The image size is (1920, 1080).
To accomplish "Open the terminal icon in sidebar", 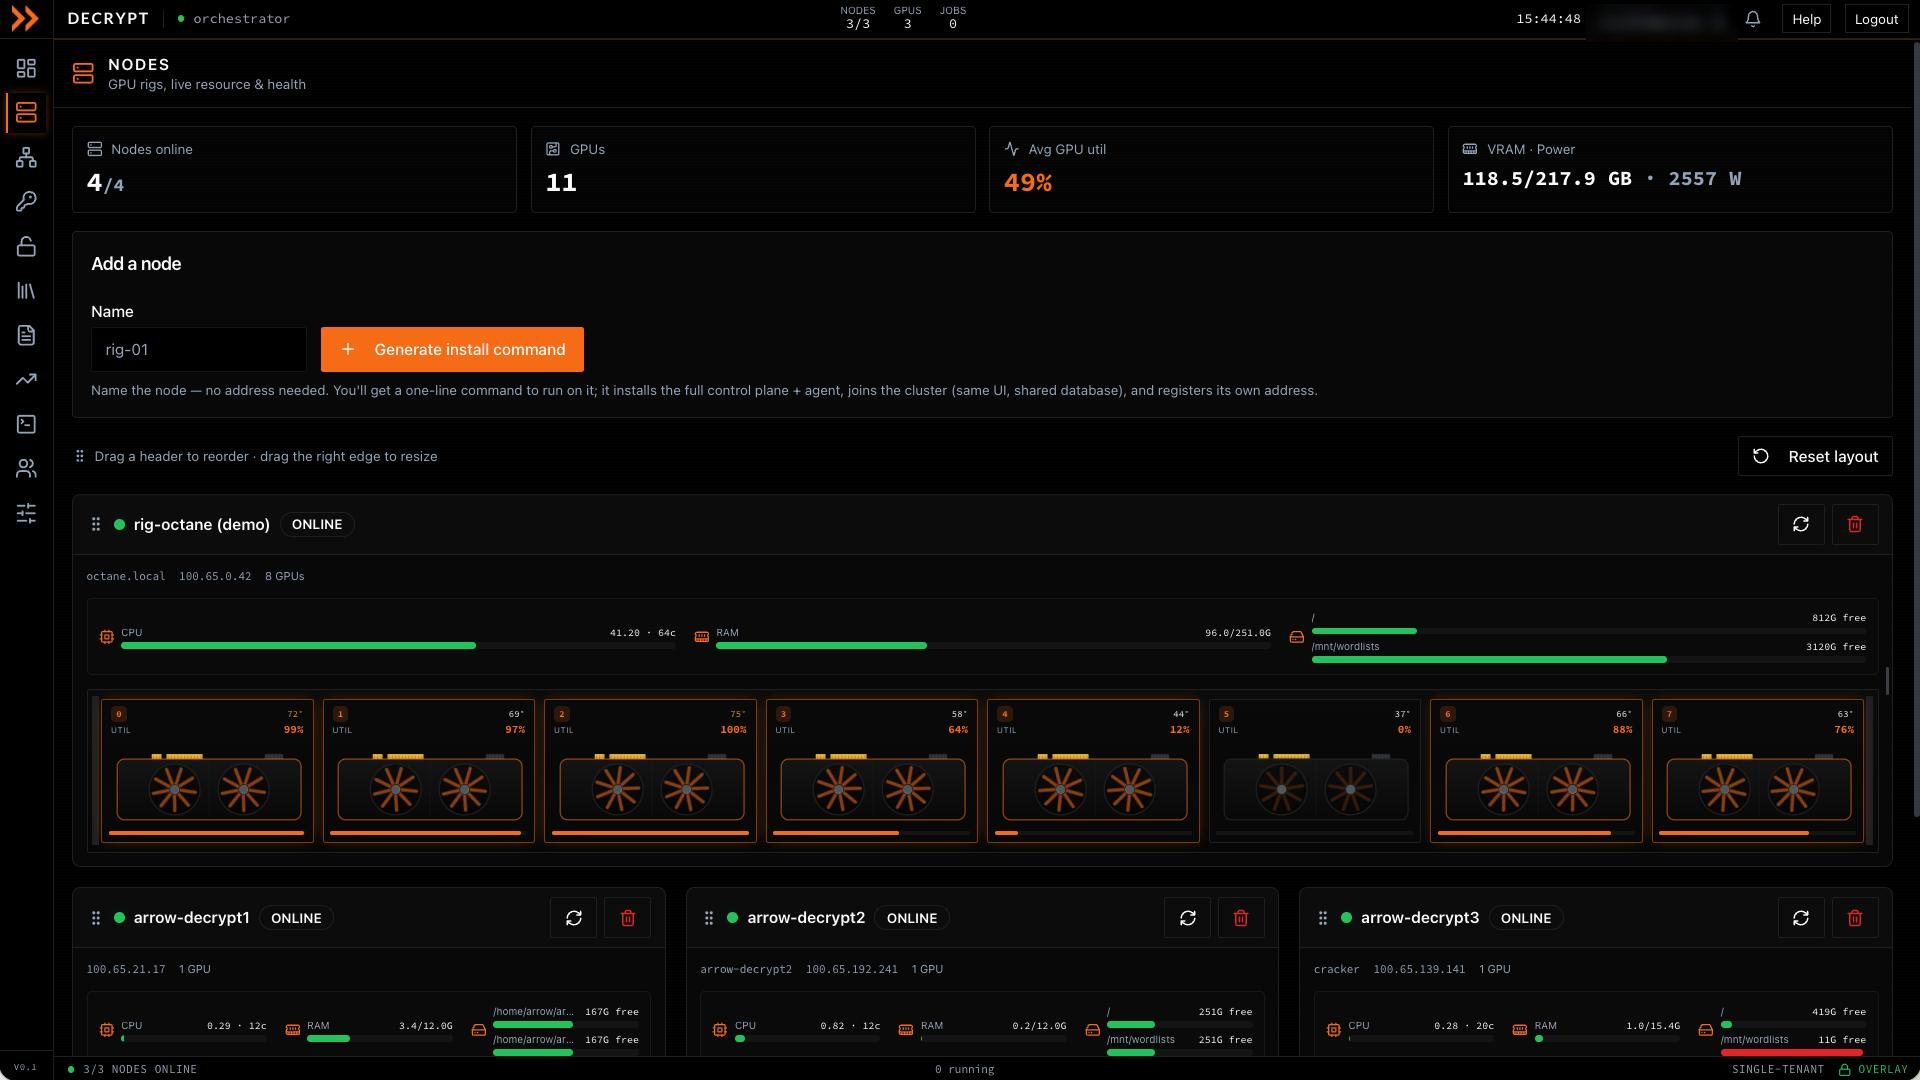I will 26,424.
